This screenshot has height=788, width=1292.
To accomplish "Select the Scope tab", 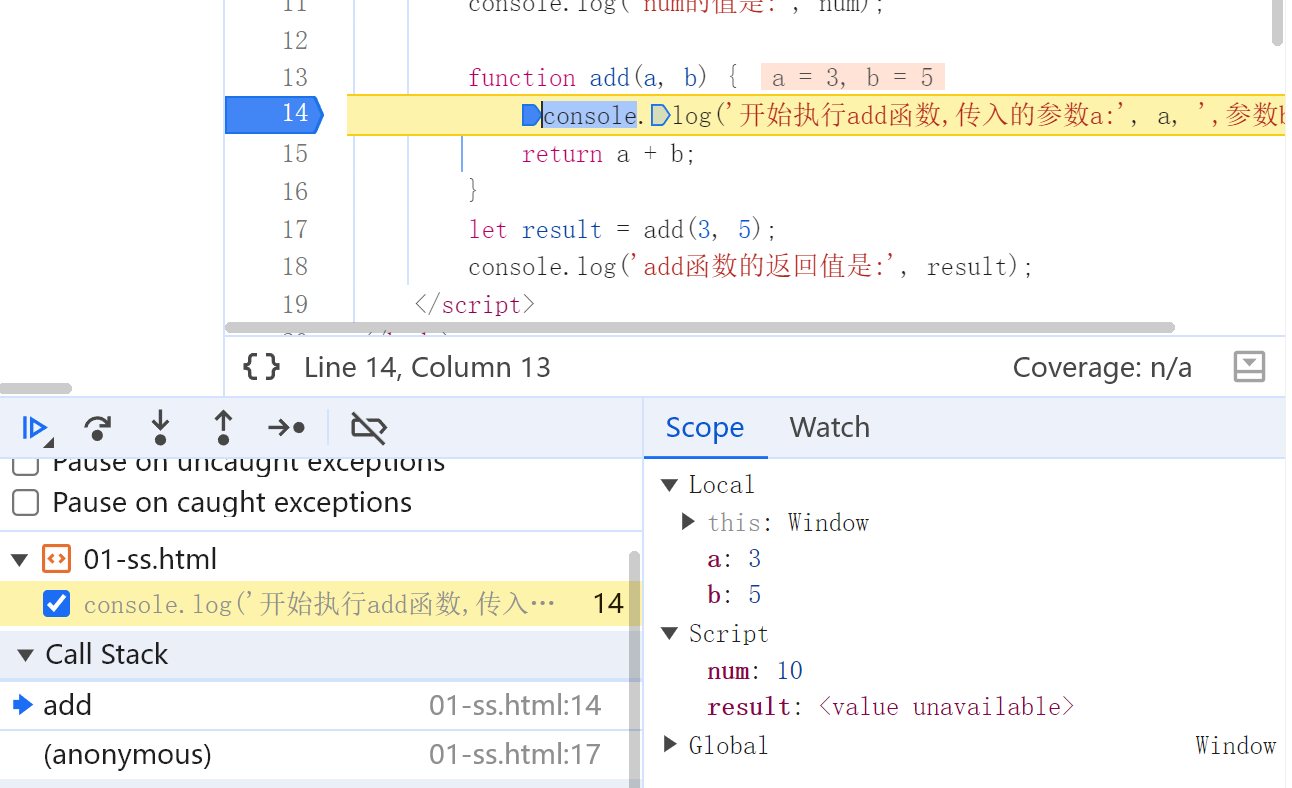I will [x=705, y=428].
